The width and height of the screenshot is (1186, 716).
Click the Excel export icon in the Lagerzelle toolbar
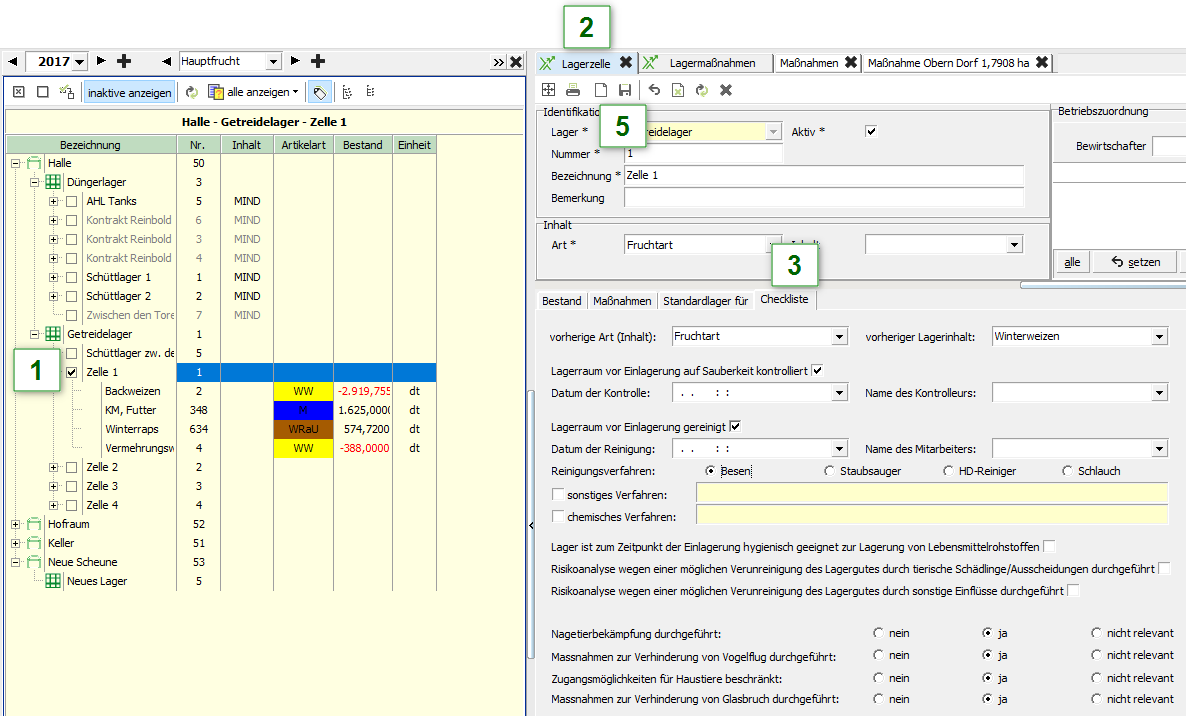click(678, 90)
